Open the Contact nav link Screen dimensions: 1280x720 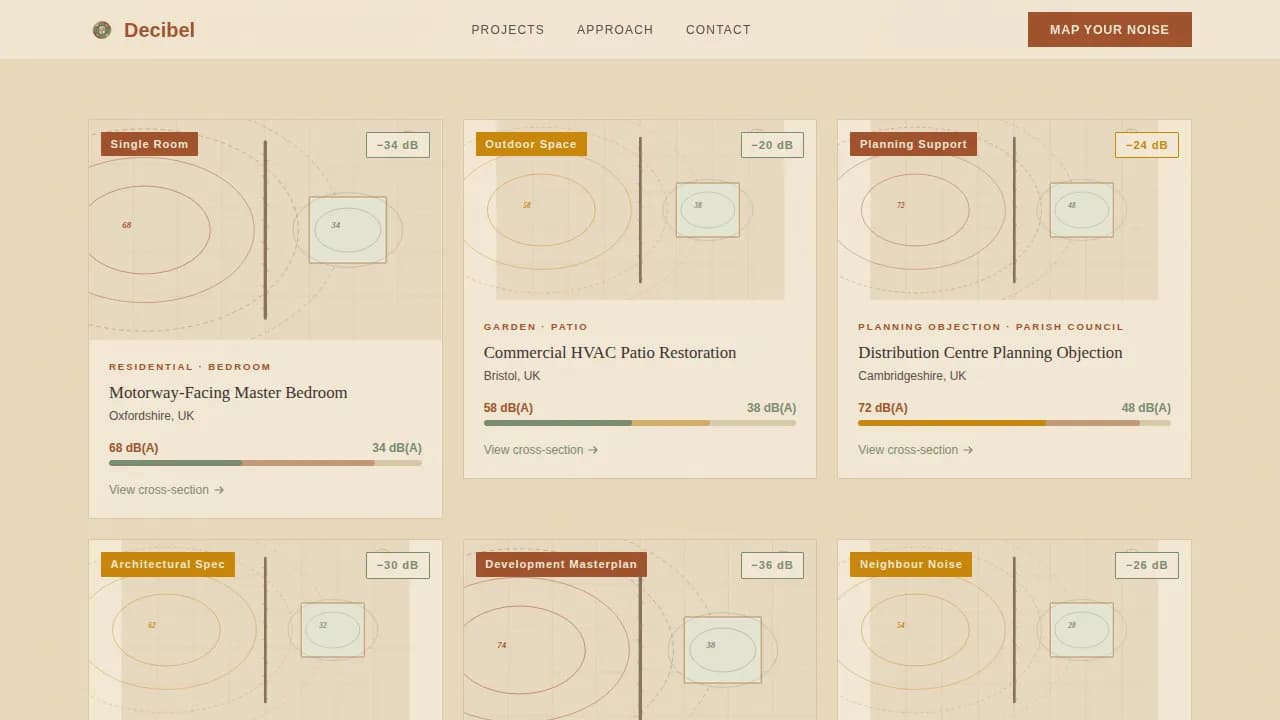(718, 30)
